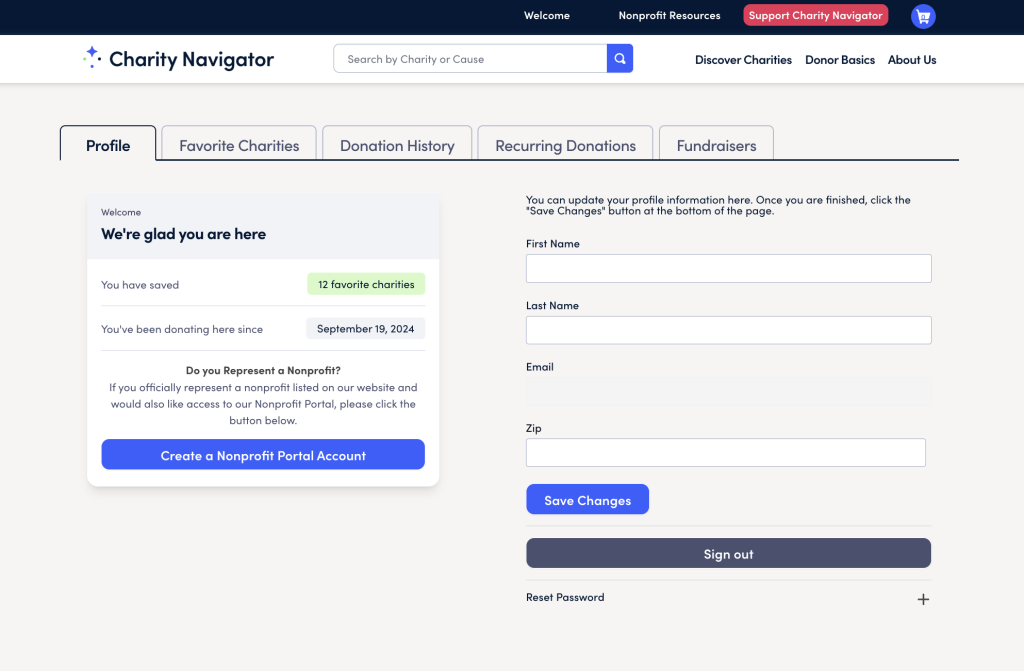The image size is (1024, 671).
Task: Open the Recurring Donations tab
Action: (565, 145)
